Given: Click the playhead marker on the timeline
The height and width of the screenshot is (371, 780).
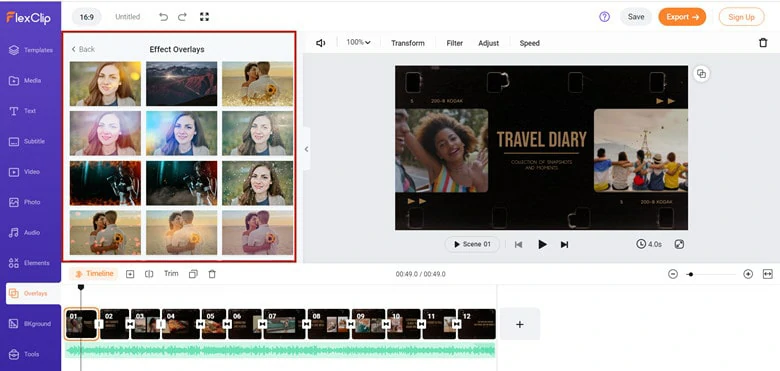Looking at the screenshot, I should point(81,287).
